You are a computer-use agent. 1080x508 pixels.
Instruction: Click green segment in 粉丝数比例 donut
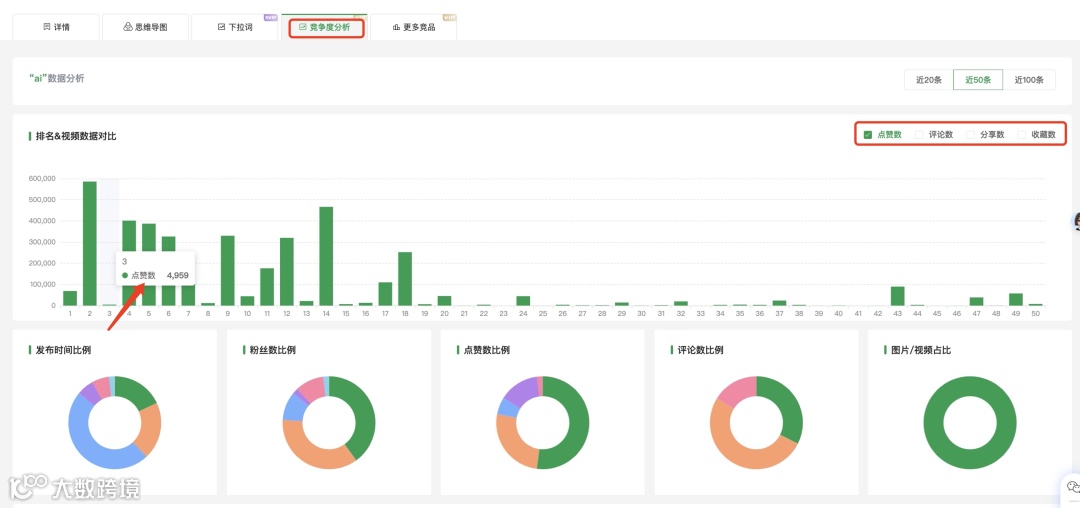pyautogui.click(x=364, y=413)
